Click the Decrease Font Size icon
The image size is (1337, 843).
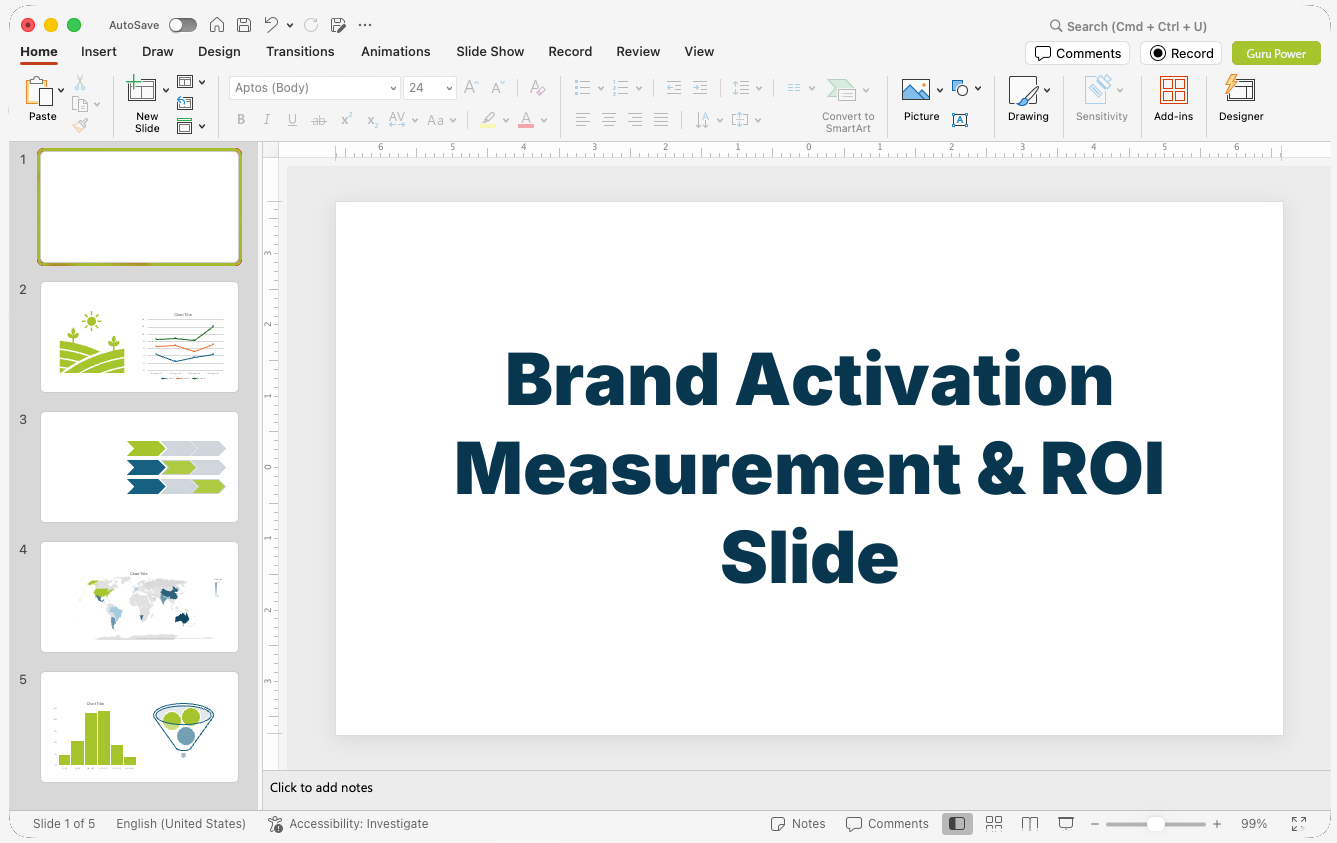coord(498,88)
